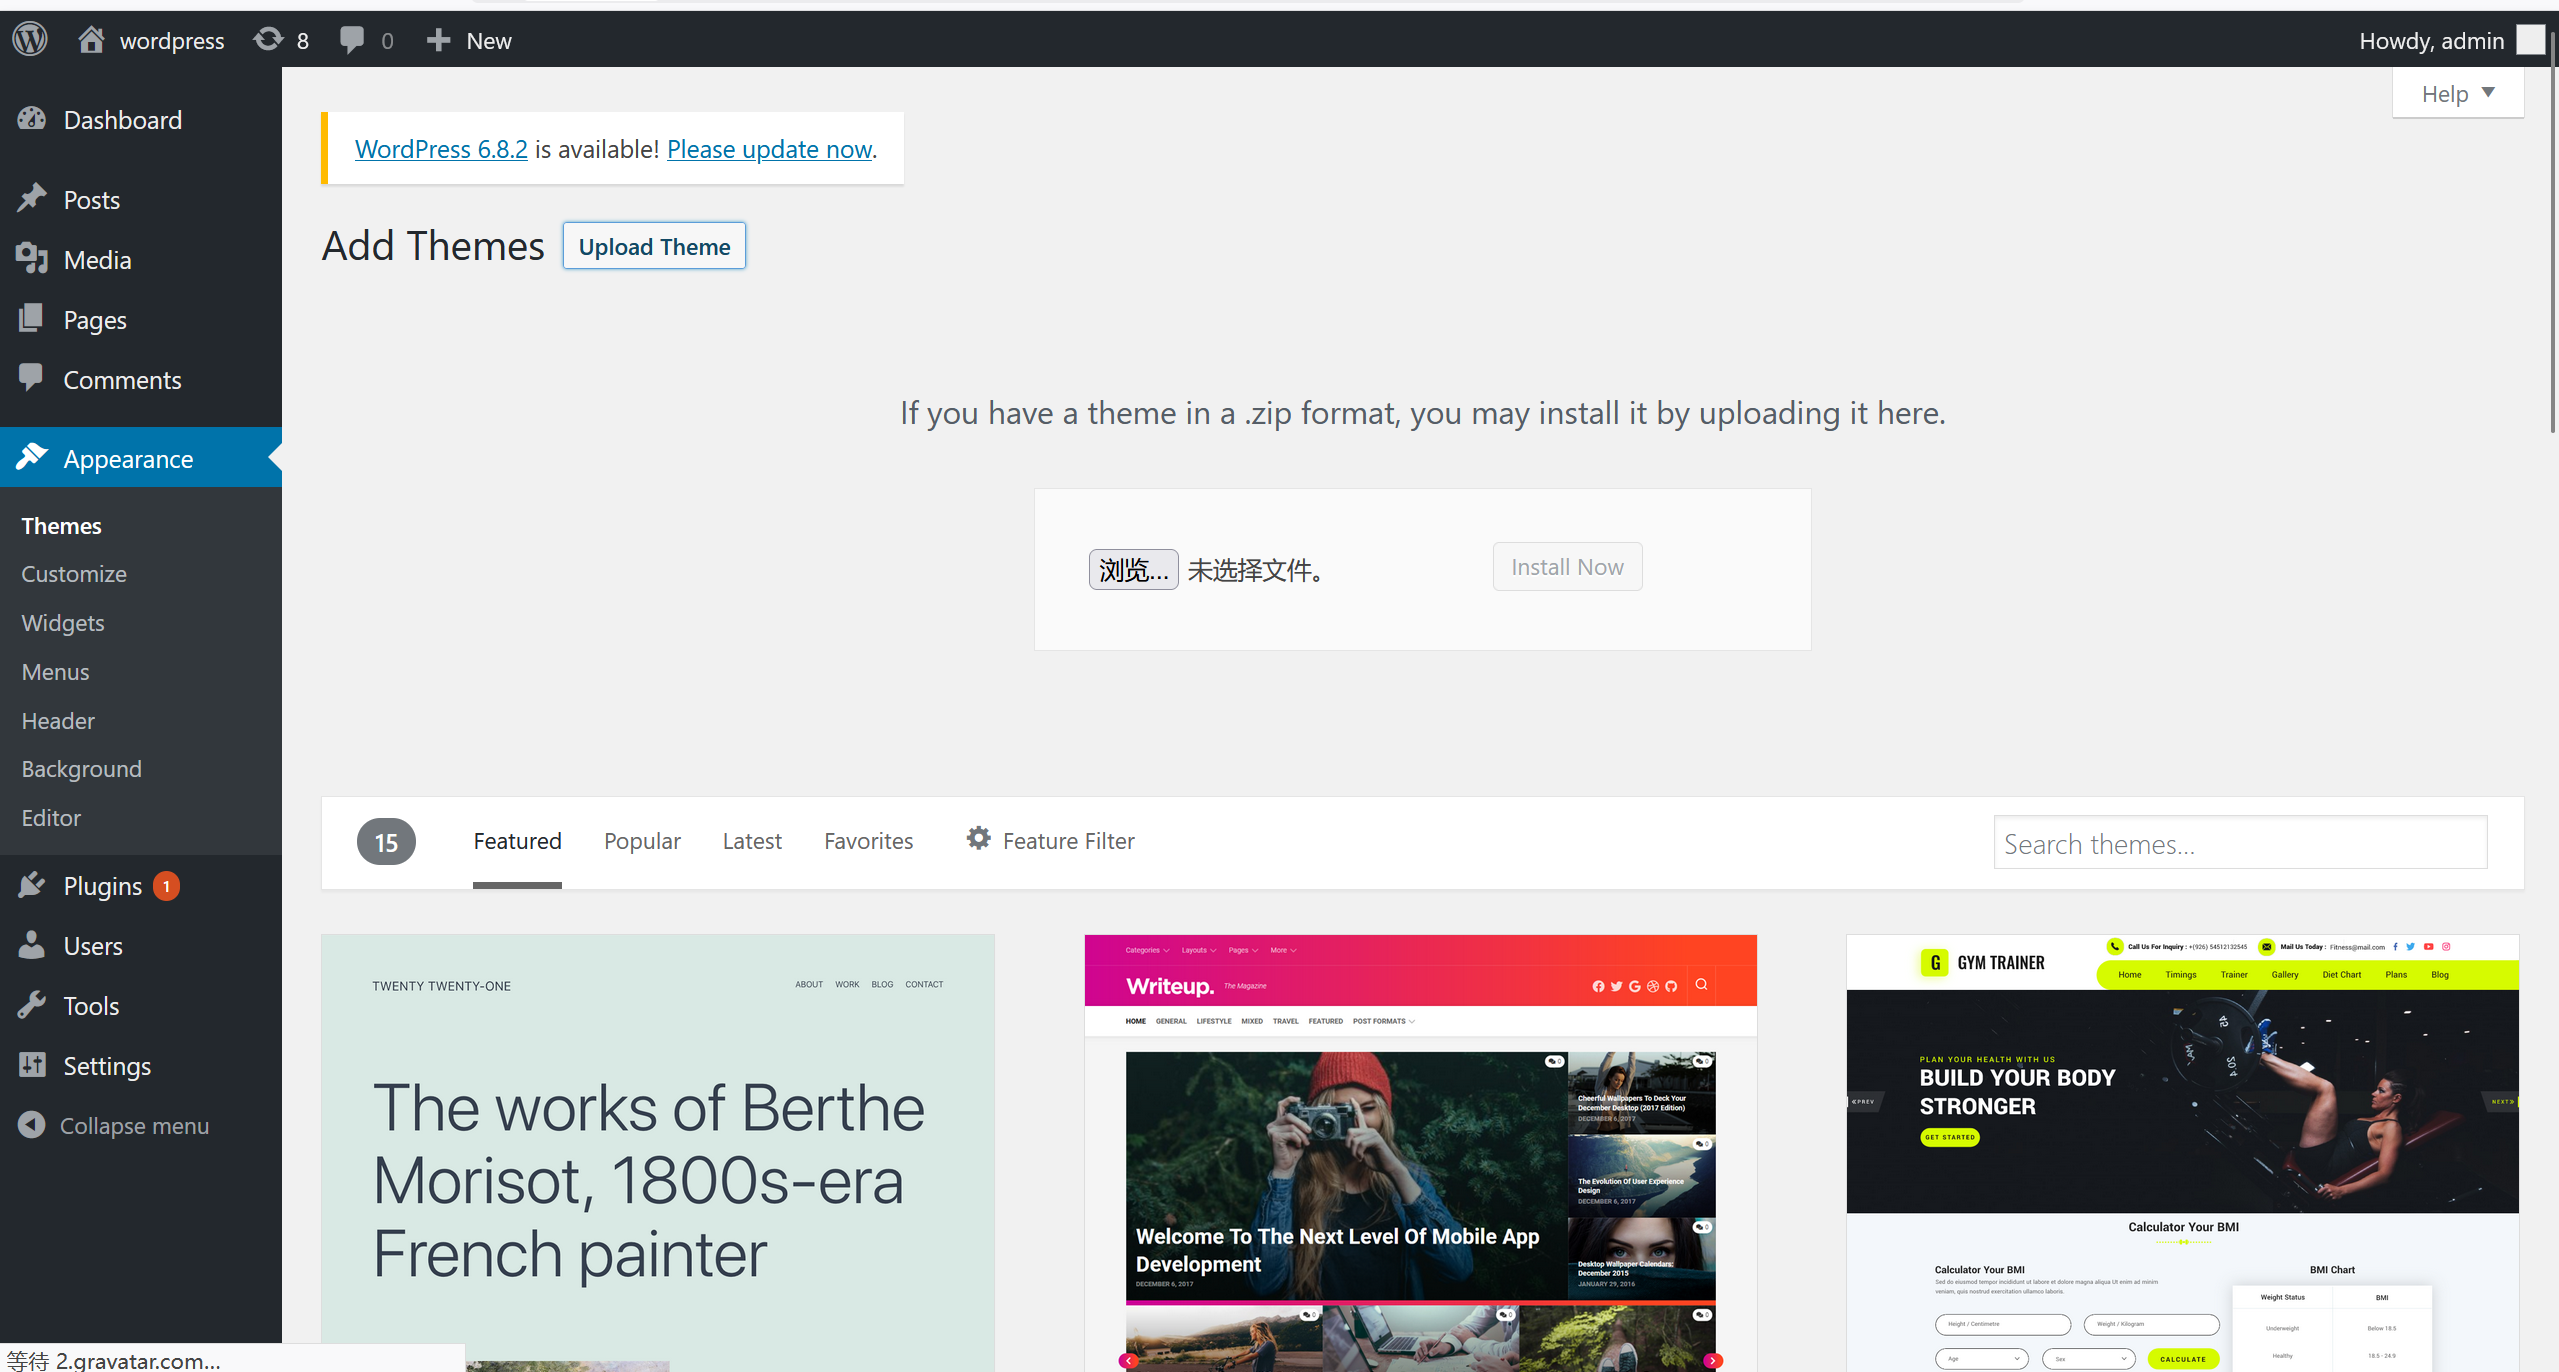Image resolution: width=2559 pixels, height=1372 pixels.
Task: Click the admin avatar beside Howdy
Action: pos(2530,40)
